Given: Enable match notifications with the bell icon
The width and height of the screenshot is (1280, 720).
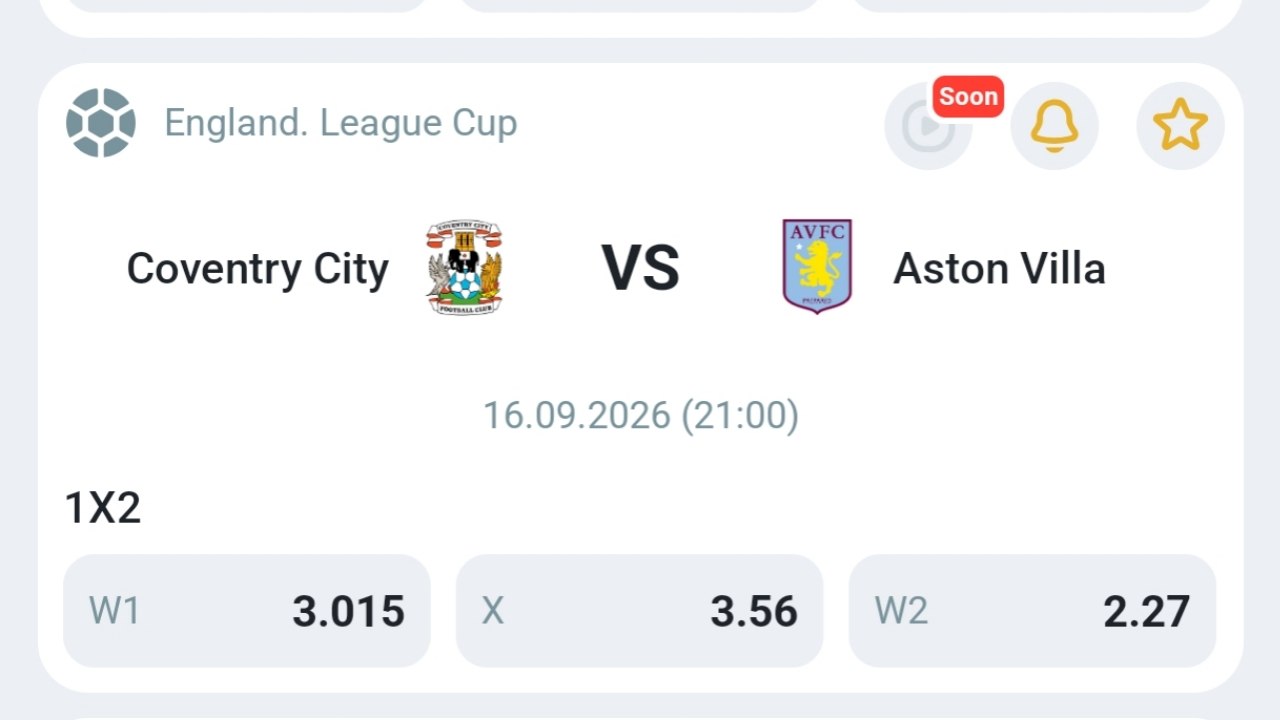Looking at the screenshot, I should [1054, 126].
